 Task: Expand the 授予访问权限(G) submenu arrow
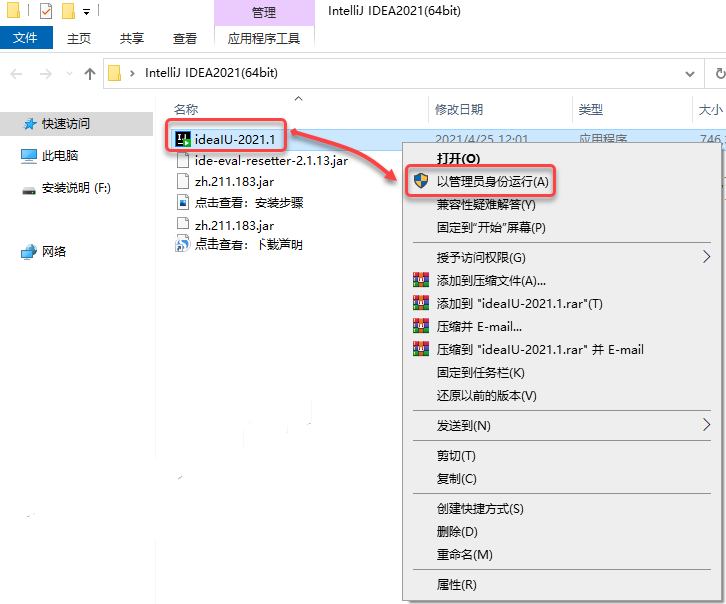(706, 256)
